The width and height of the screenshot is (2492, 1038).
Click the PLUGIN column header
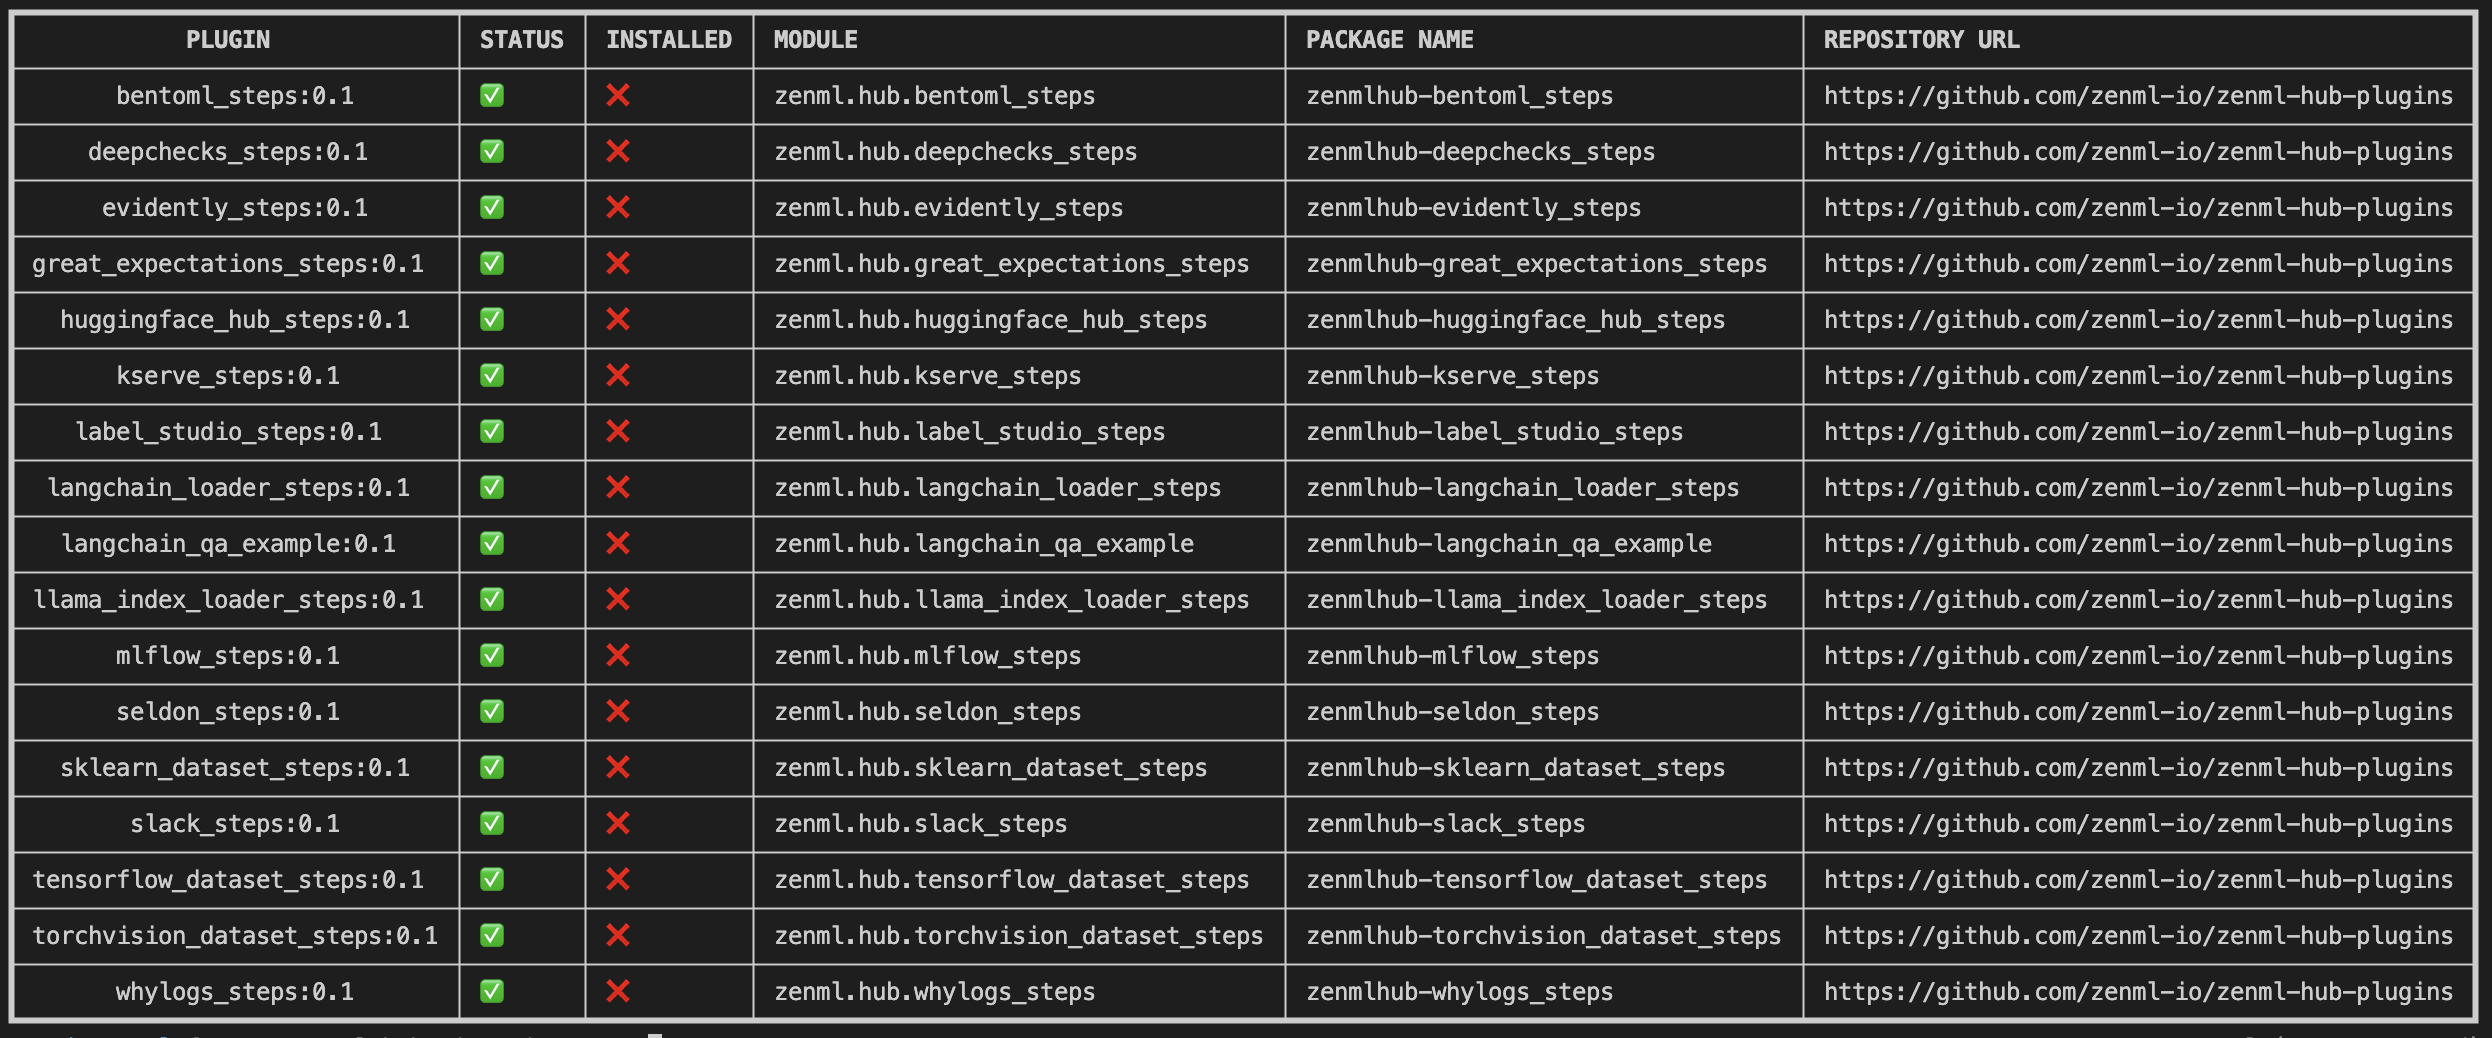(x=228, y=40)
